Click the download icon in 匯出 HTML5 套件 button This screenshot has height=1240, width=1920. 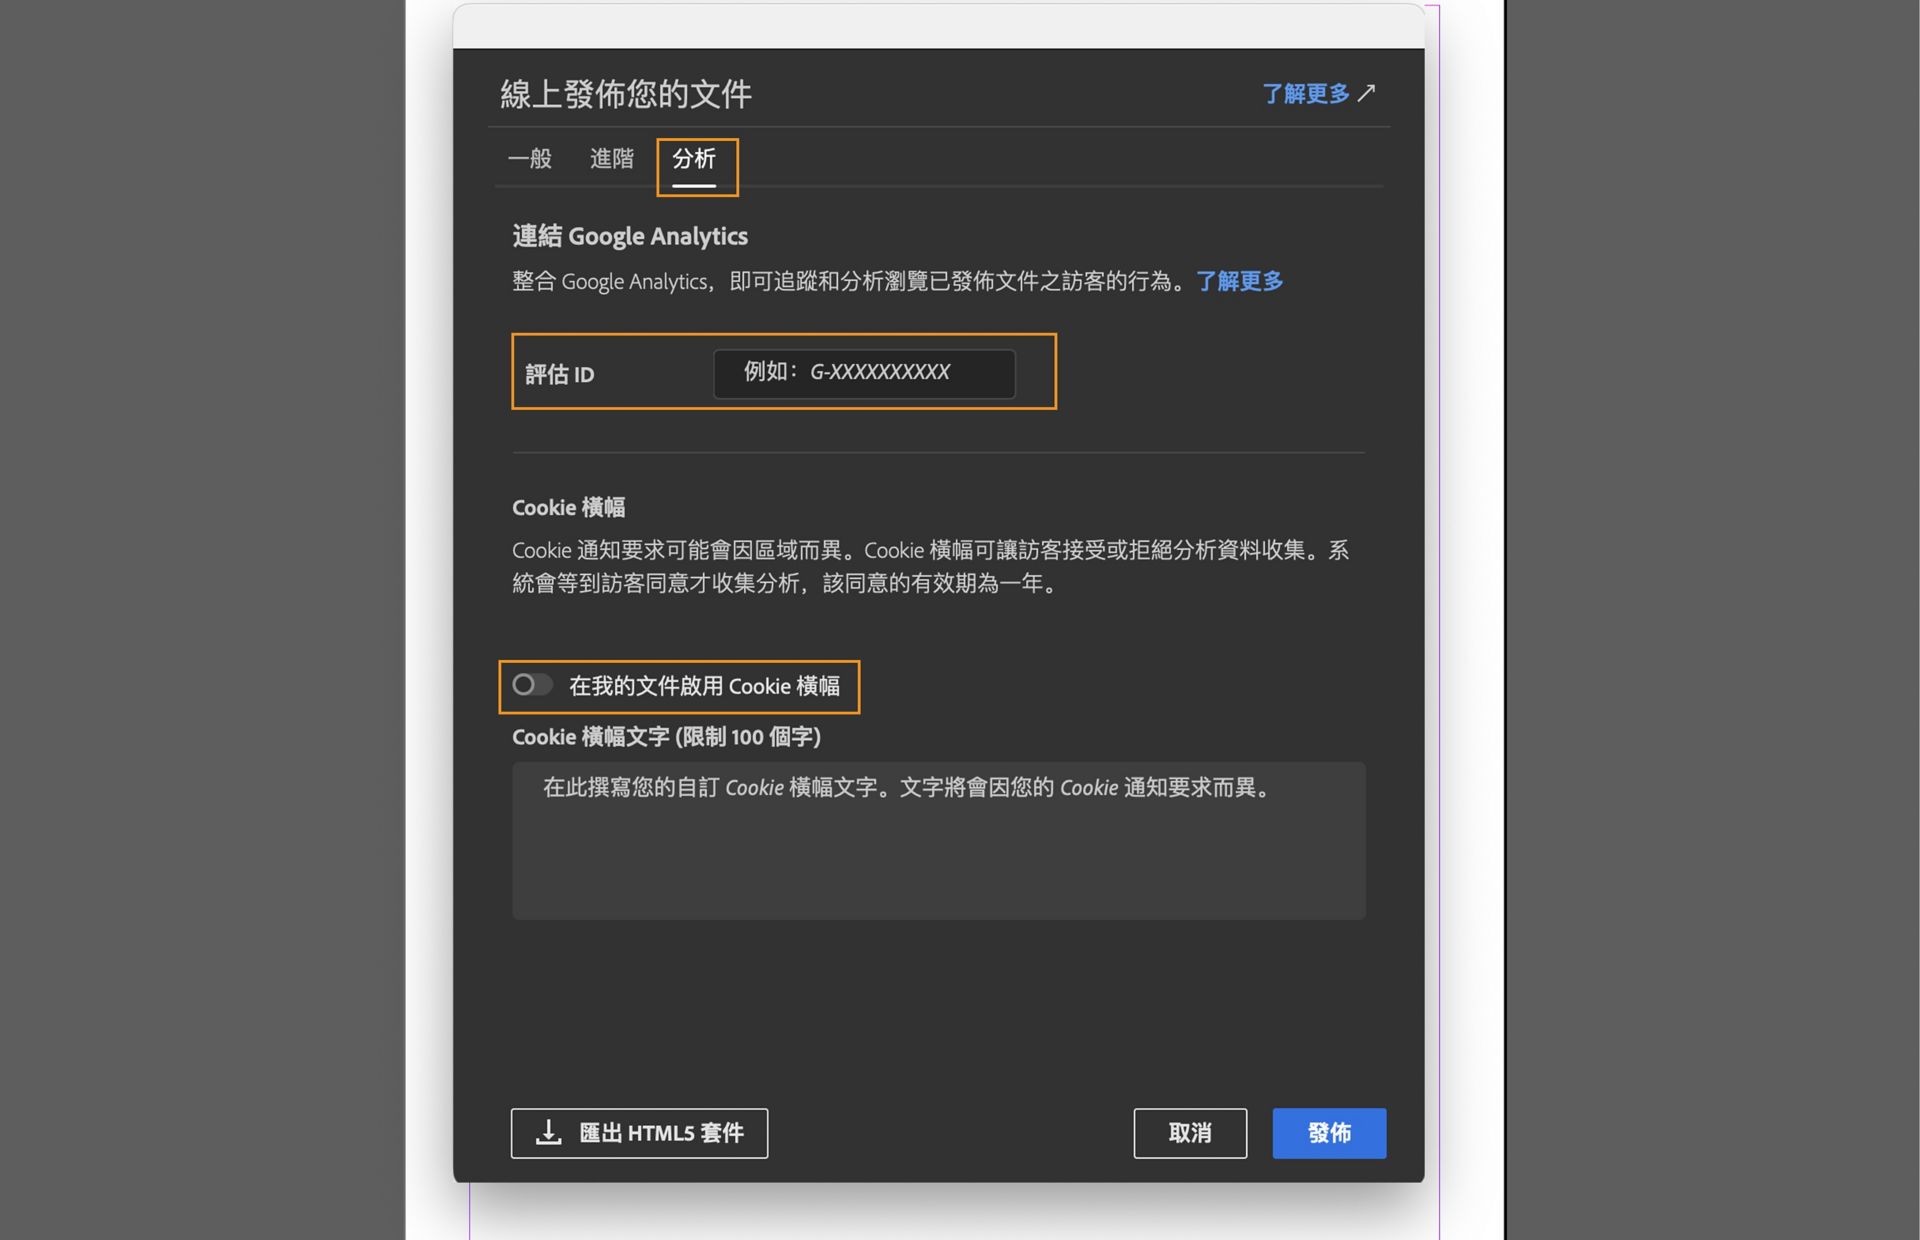pyautogui.click(x=548, y=1133)
